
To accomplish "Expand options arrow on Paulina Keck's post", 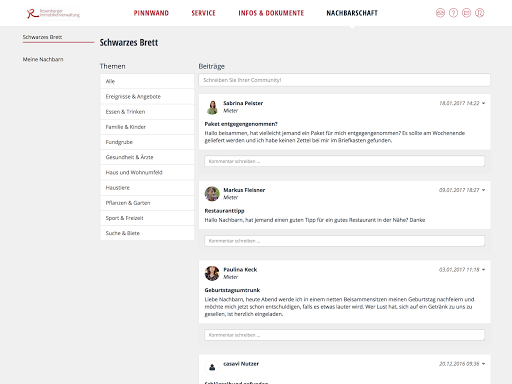I will [x=484, y=270].
